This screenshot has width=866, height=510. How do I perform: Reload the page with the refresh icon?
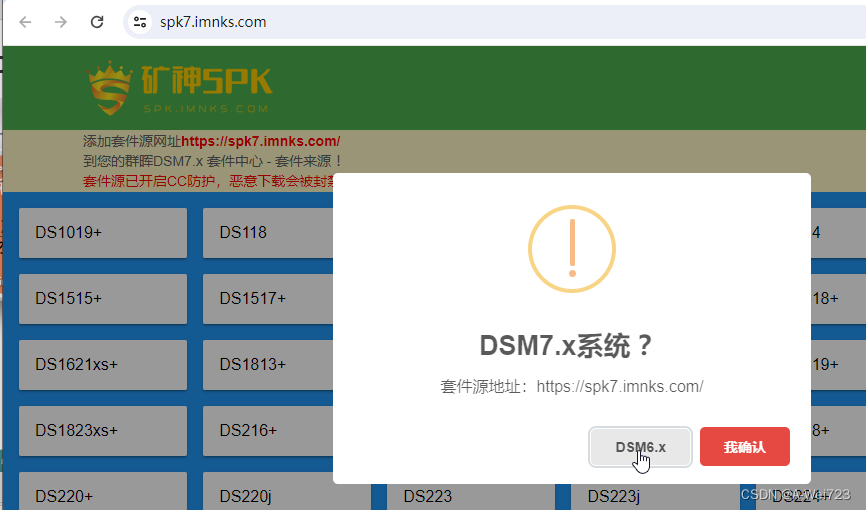pyautogui.click(x=97, y=22)
